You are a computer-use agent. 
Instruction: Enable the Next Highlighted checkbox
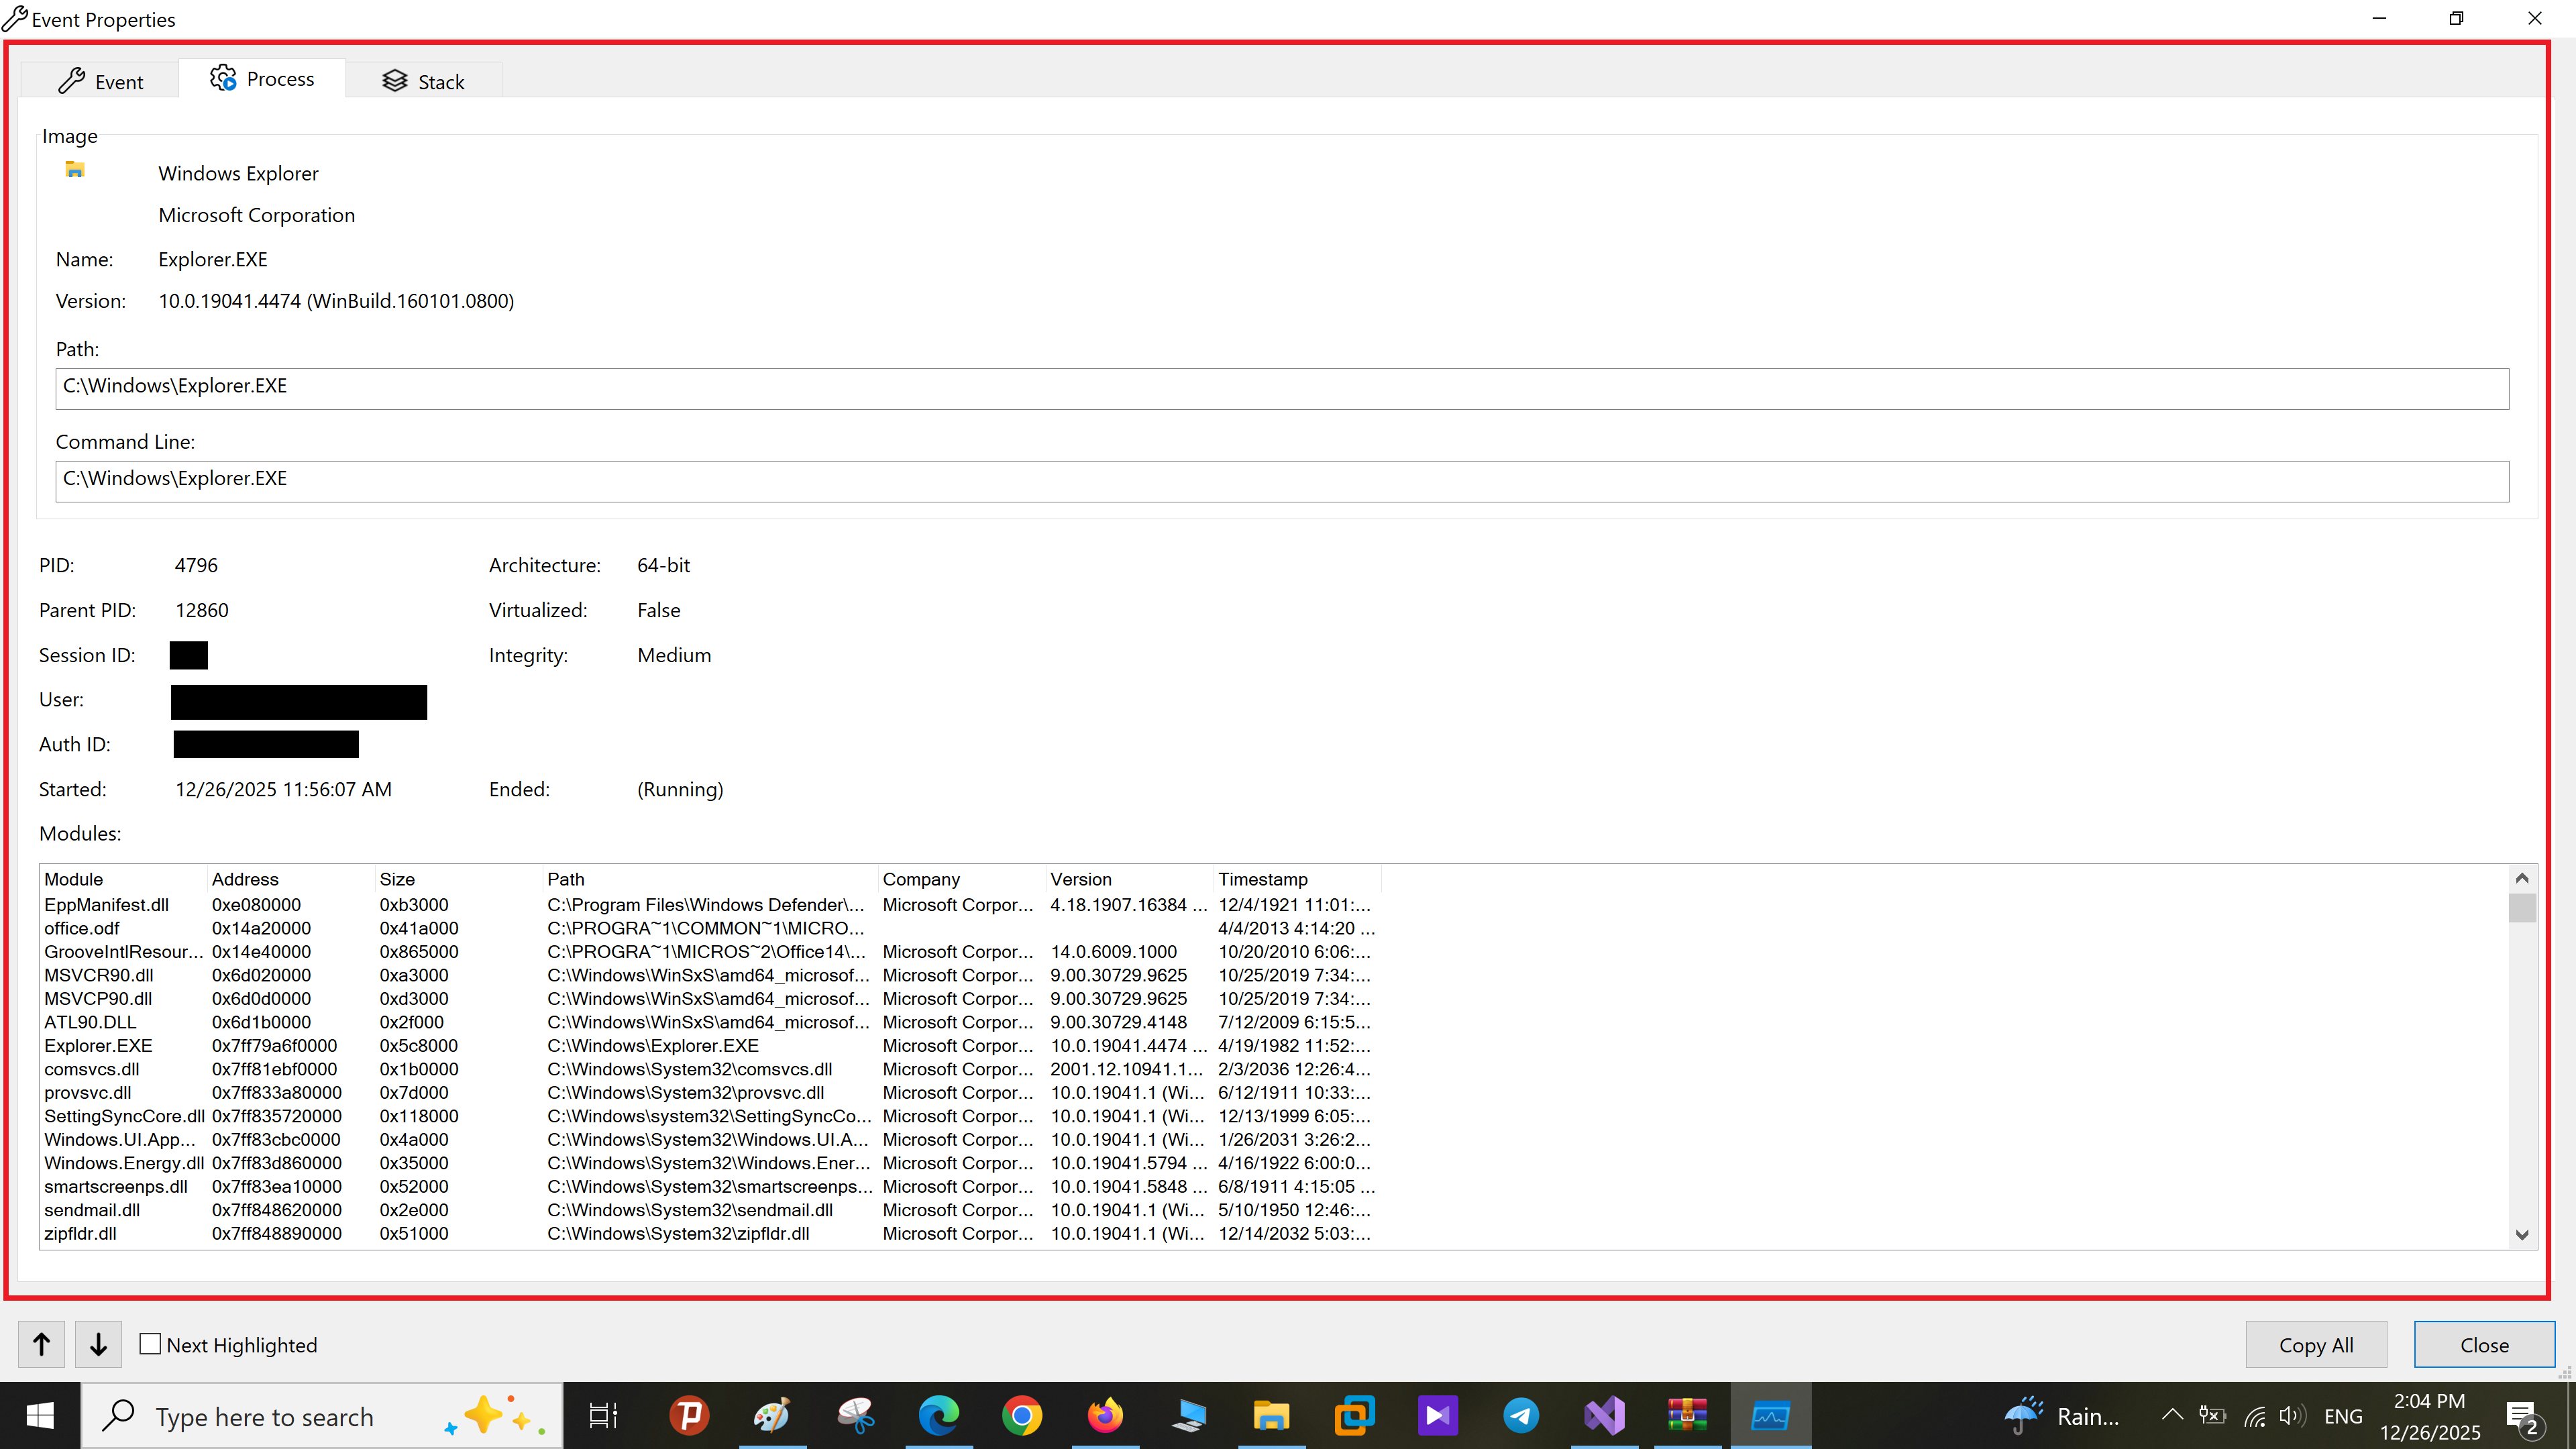coord(150,1344)
